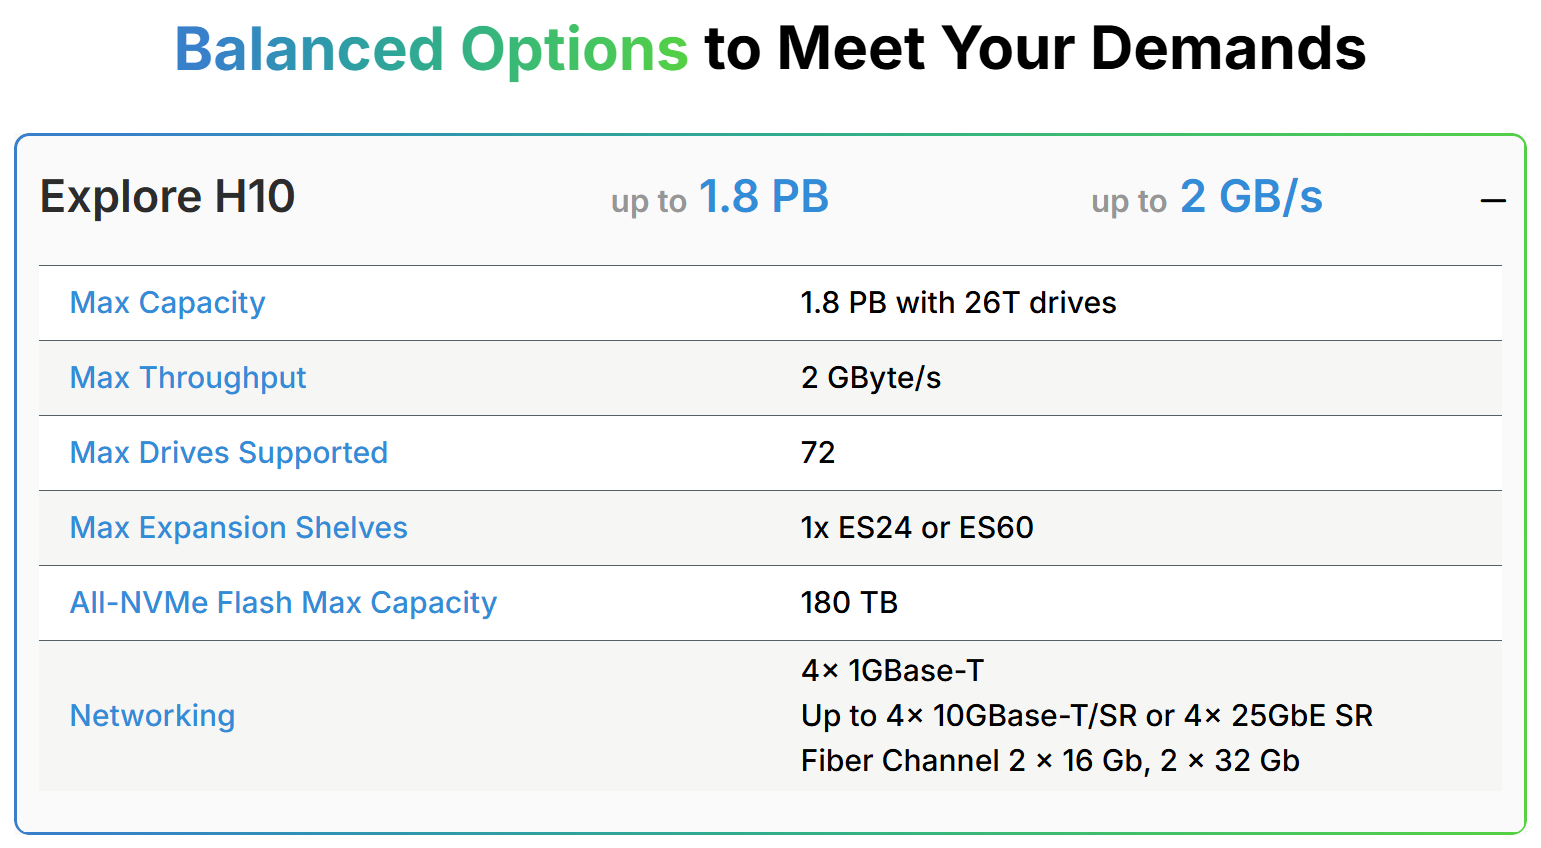Click the '180 TB' flash capacity value

point(849,602)
